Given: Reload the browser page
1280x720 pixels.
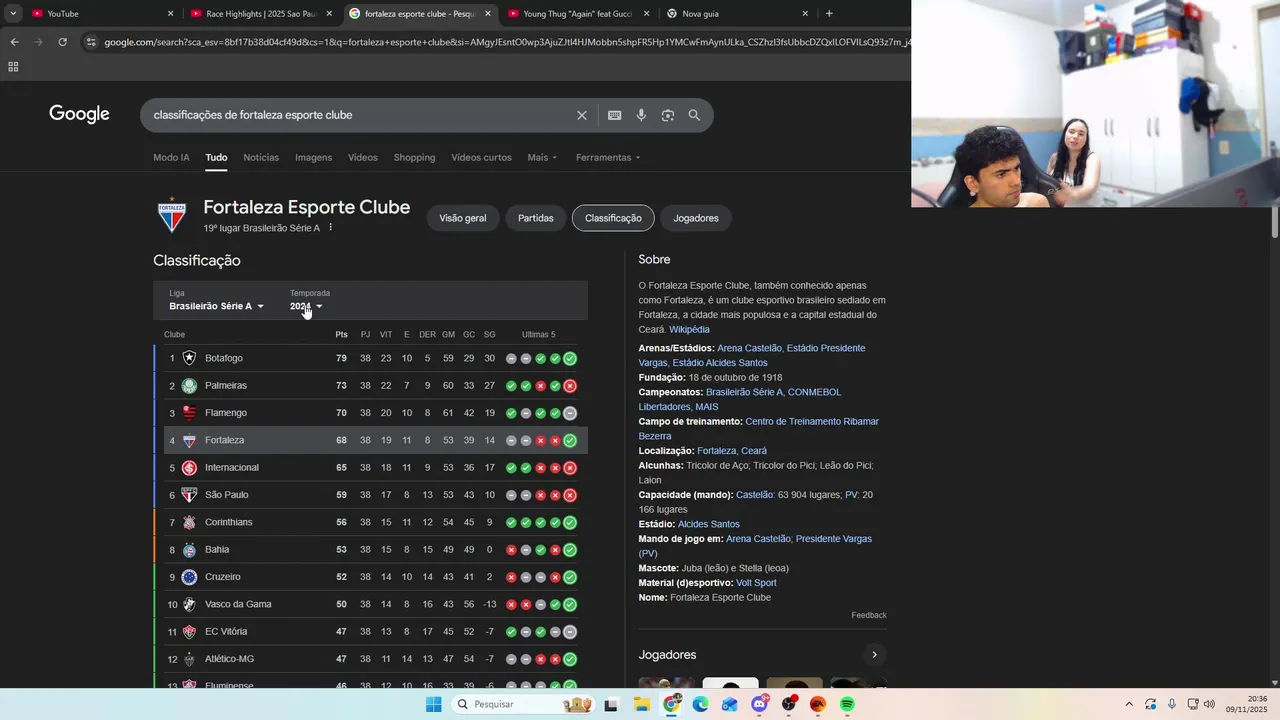Looking at the screenshot, I should [62, 42].
